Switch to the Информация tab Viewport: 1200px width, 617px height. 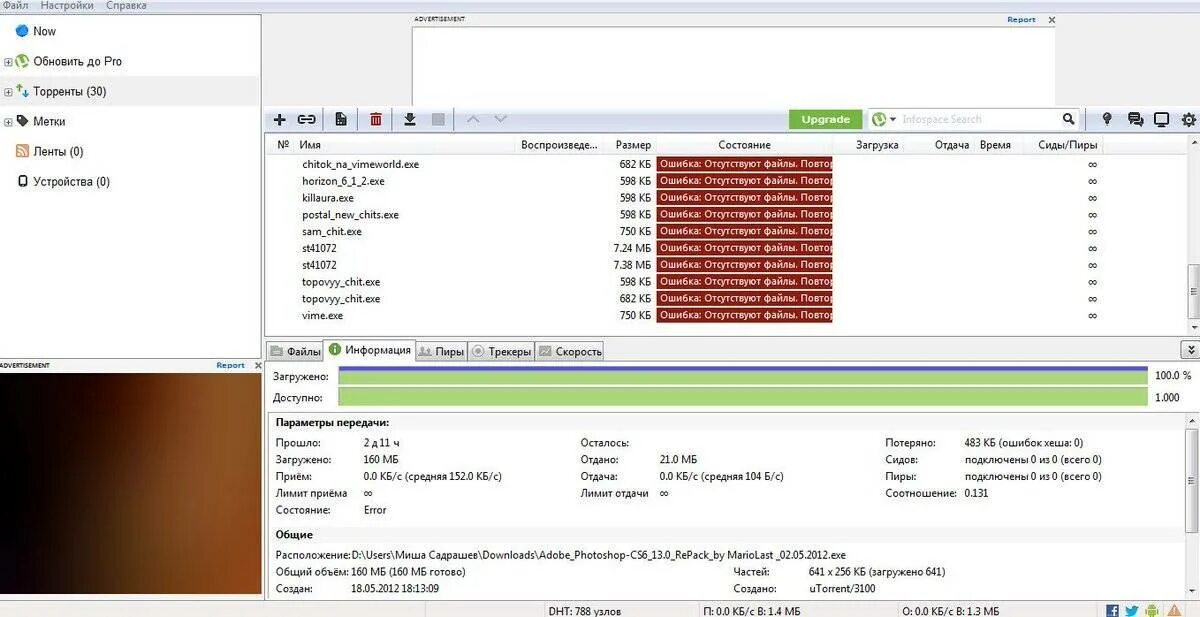pyautogui.click(x=369, y=350)
